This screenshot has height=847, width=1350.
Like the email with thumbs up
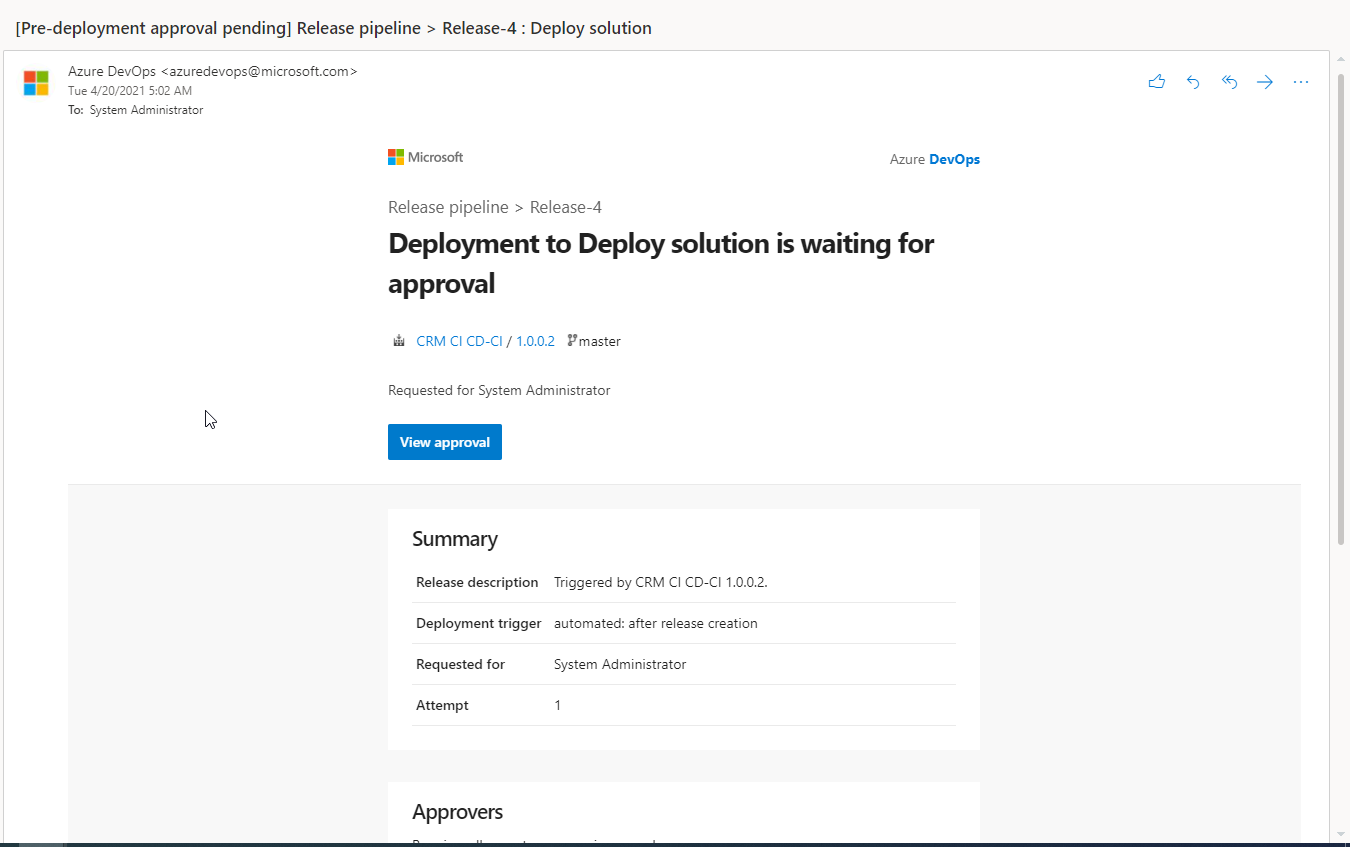1157,82
